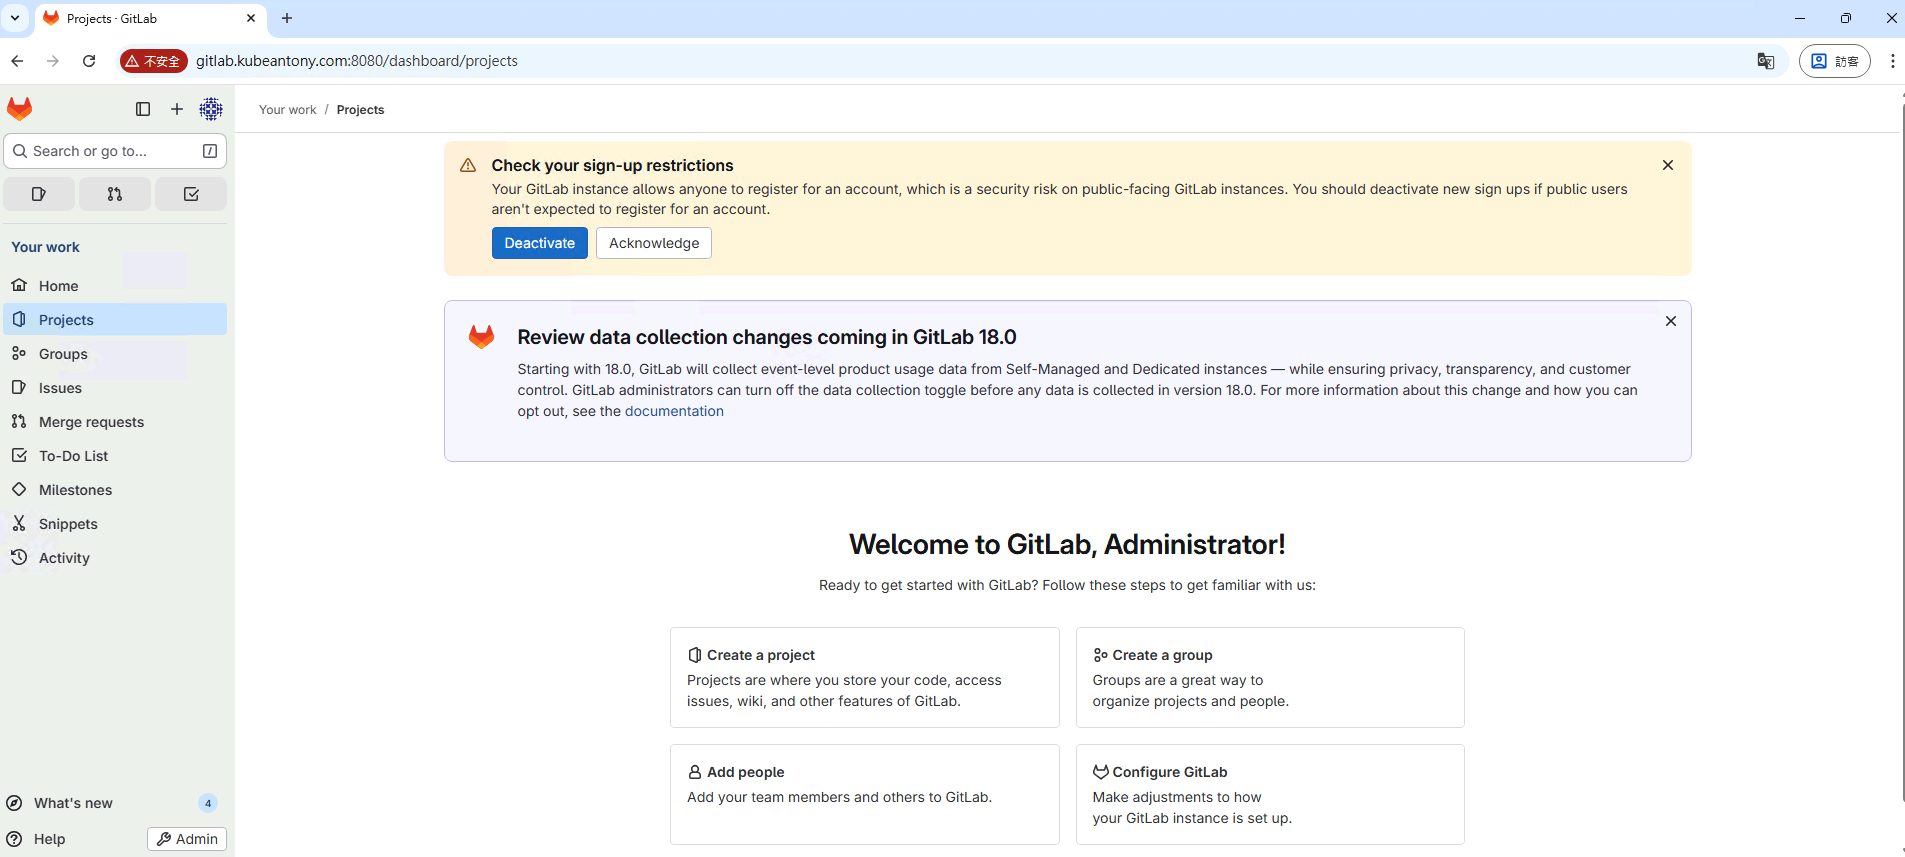
Task: Open the Chrome three-dot menu
Action: 1893,61
